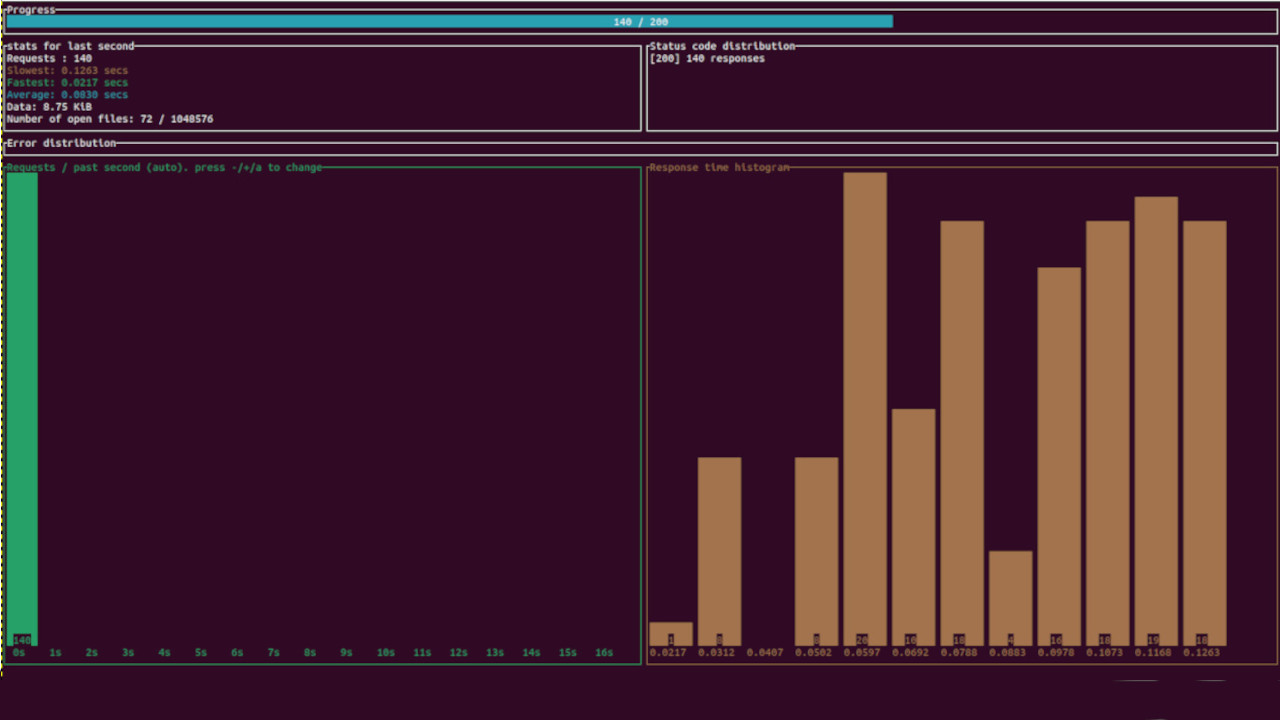This screenshot has width=1280, height=720.
Task: Click the '0.1263' histogram axis label
Action: point(1201,652)
